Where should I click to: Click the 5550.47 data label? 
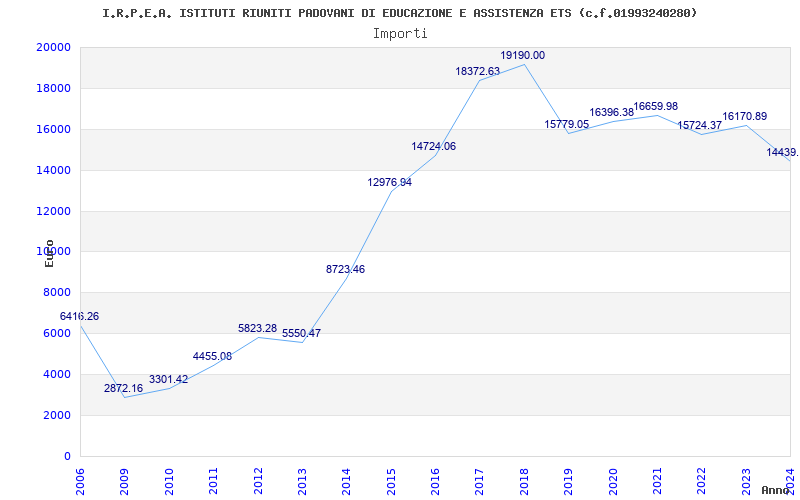pyautogui.click(x=302, y=333)
